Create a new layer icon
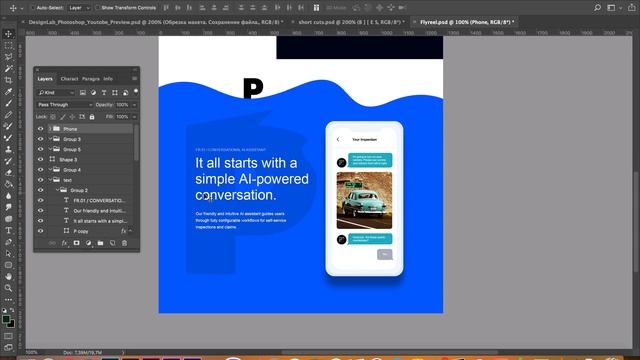This screenshot has height=360, width=640. click(112, 243)
